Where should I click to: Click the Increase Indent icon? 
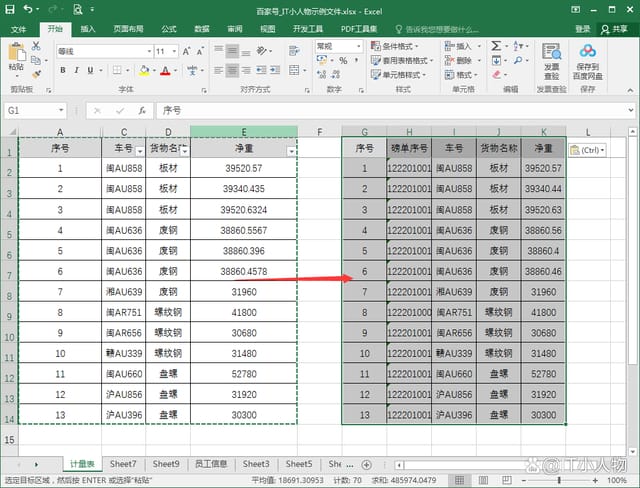point(275,70)
